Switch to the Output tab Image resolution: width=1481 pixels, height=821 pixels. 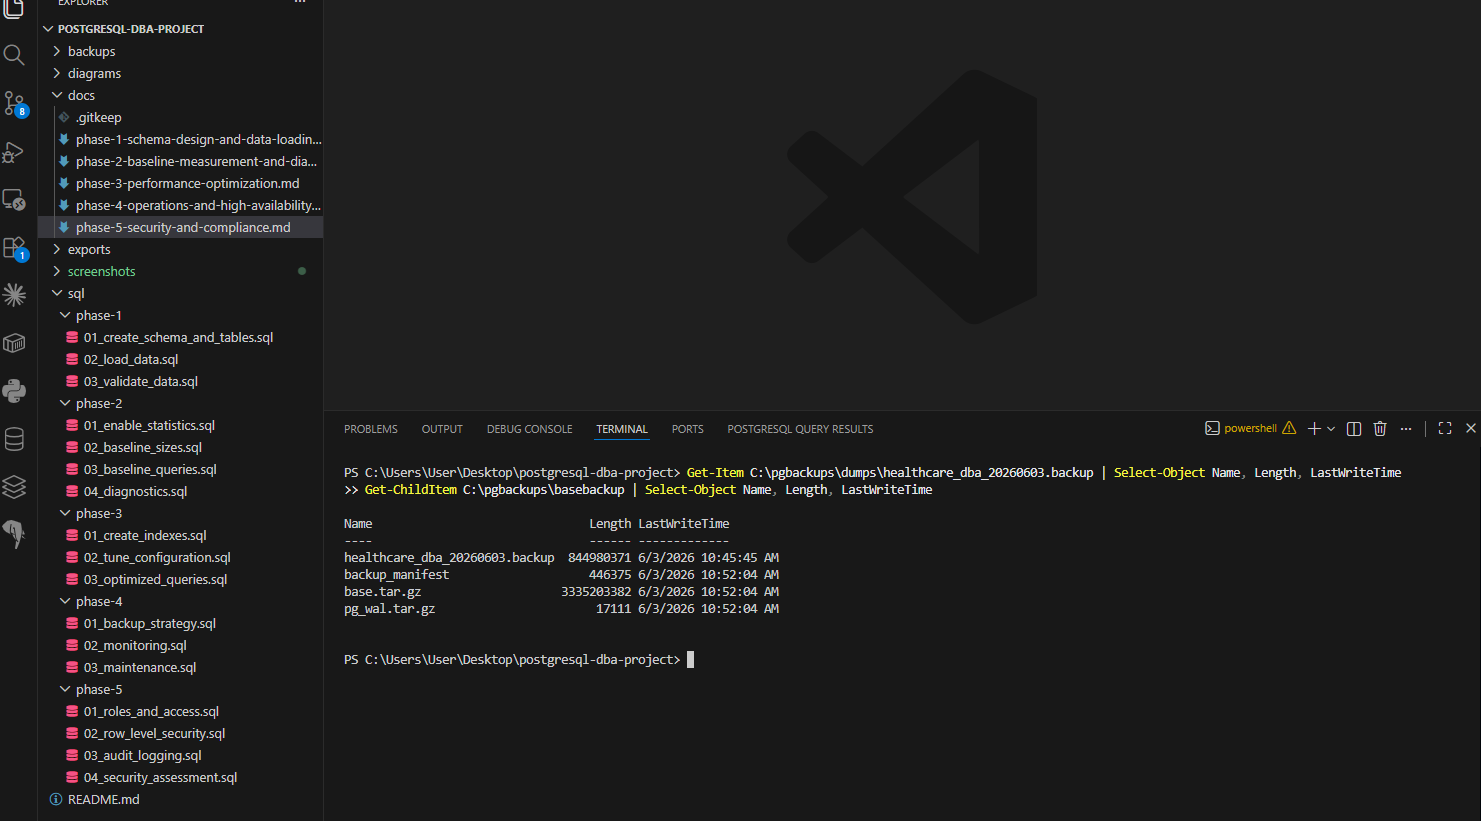(x=442, y=429)
